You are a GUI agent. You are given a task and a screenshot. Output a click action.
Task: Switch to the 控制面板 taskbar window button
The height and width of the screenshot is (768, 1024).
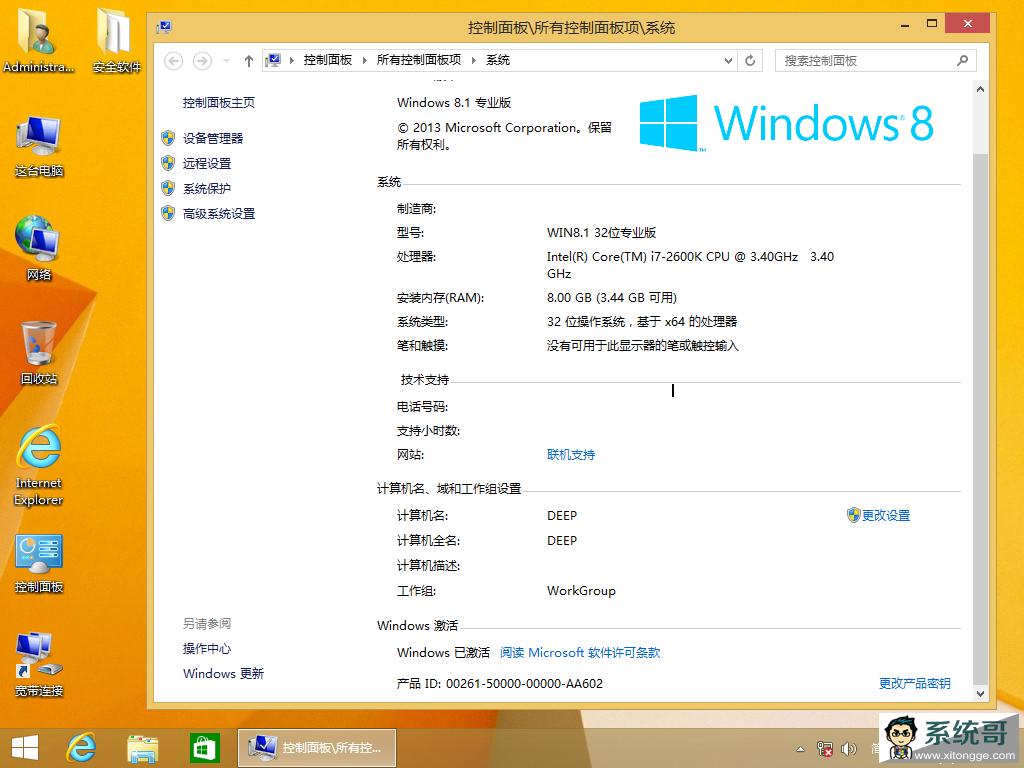tap(317, 748)
